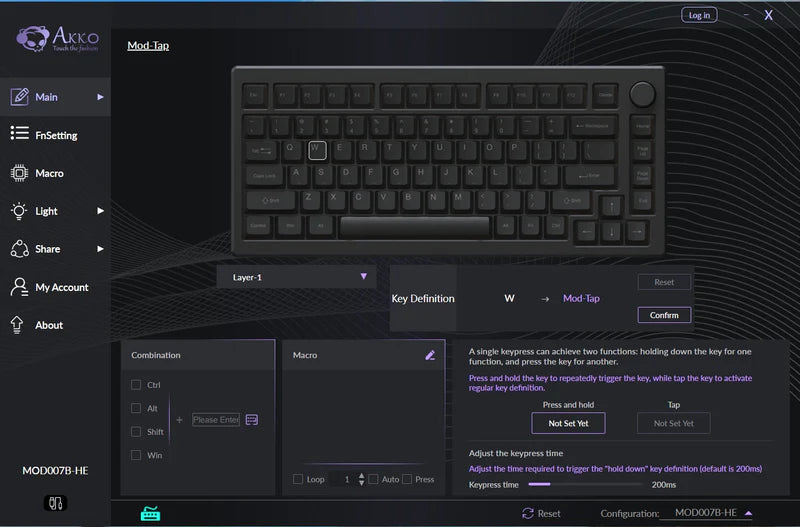
Task: Click the Keypress time slider
Action: pos(585,484)
